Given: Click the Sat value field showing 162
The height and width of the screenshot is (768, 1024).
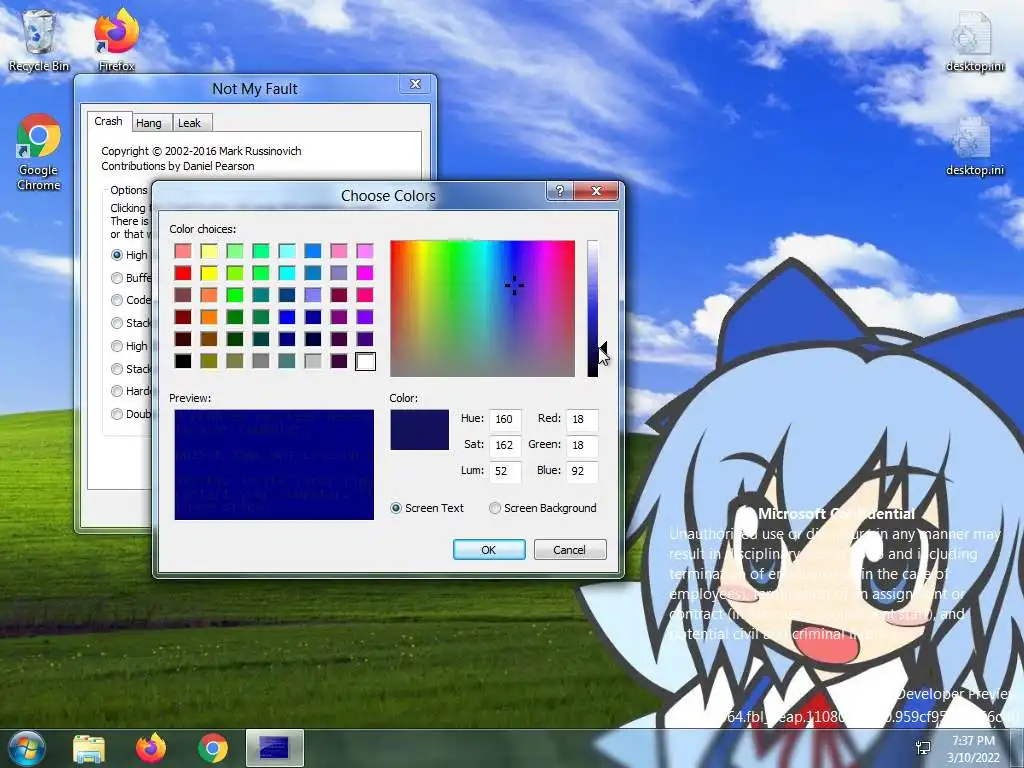Looking at the screenshot, I should [x=505, y=445].
